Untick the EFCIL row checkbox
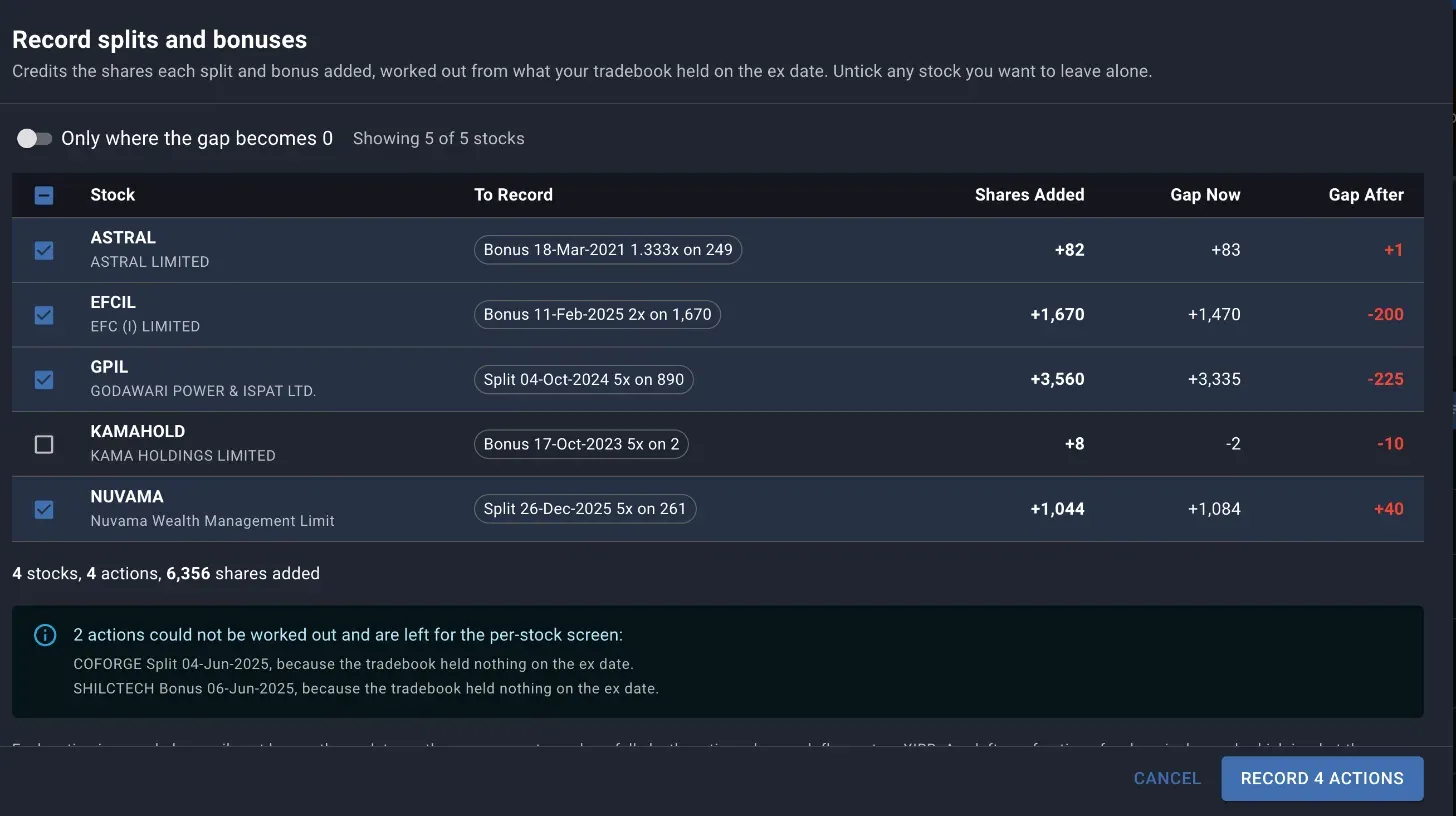 44,315
